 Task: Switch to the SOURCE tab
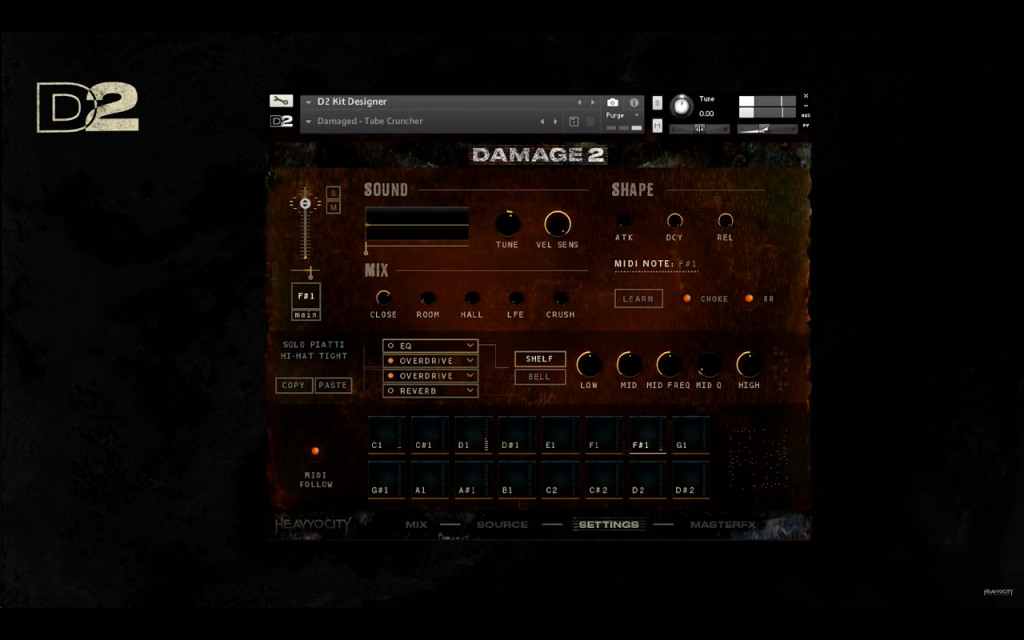[502, 524]
